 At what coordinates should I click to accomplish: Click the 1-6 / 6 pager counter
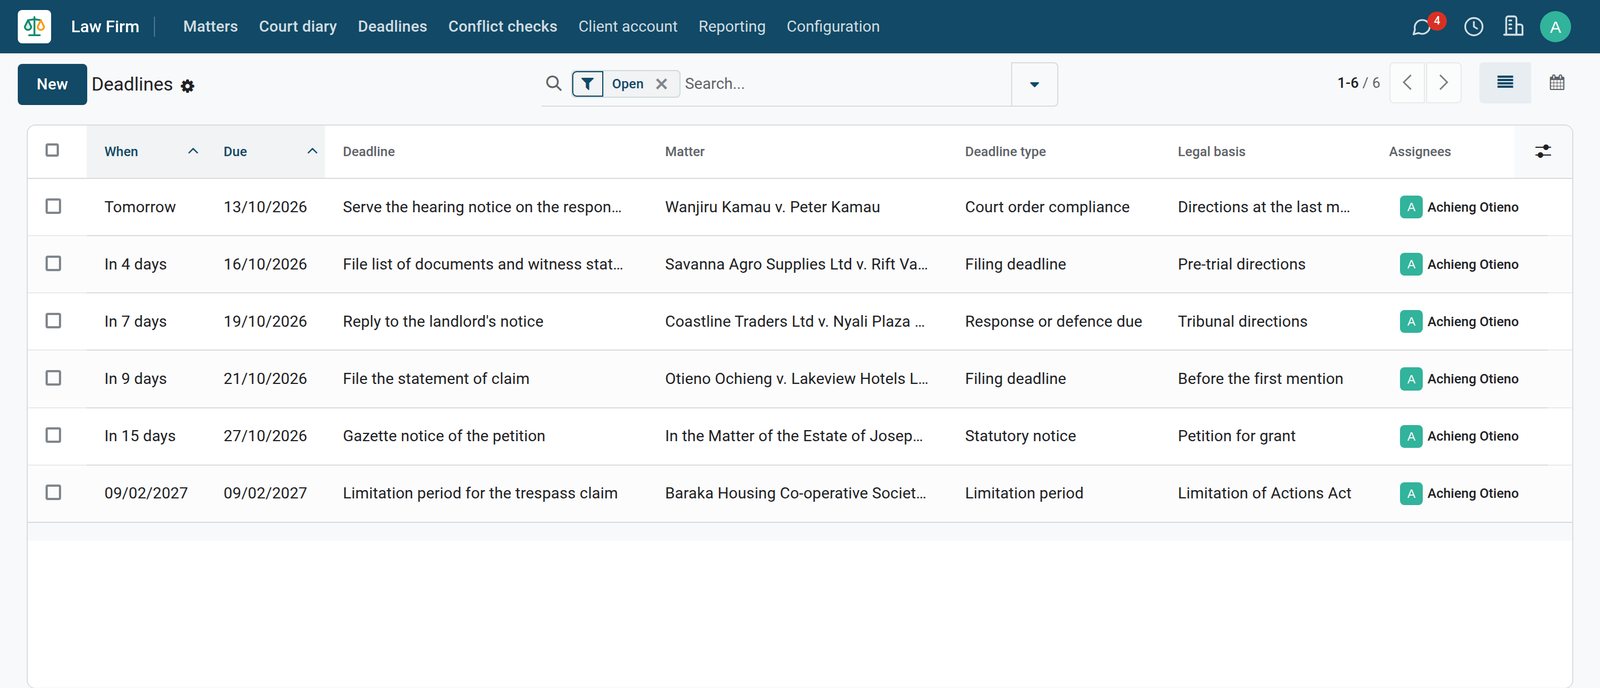click(1358, 83)
